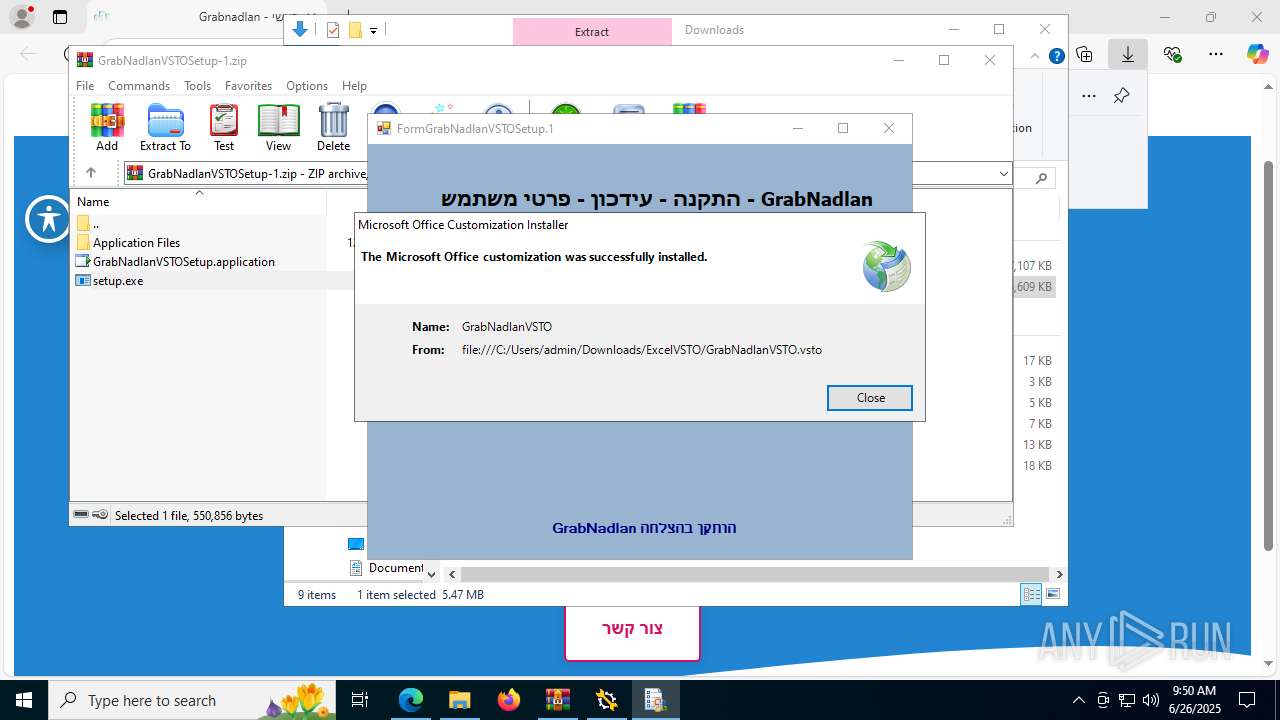
Task: Click the Edge Collections icon
Action: [1085, 54]
